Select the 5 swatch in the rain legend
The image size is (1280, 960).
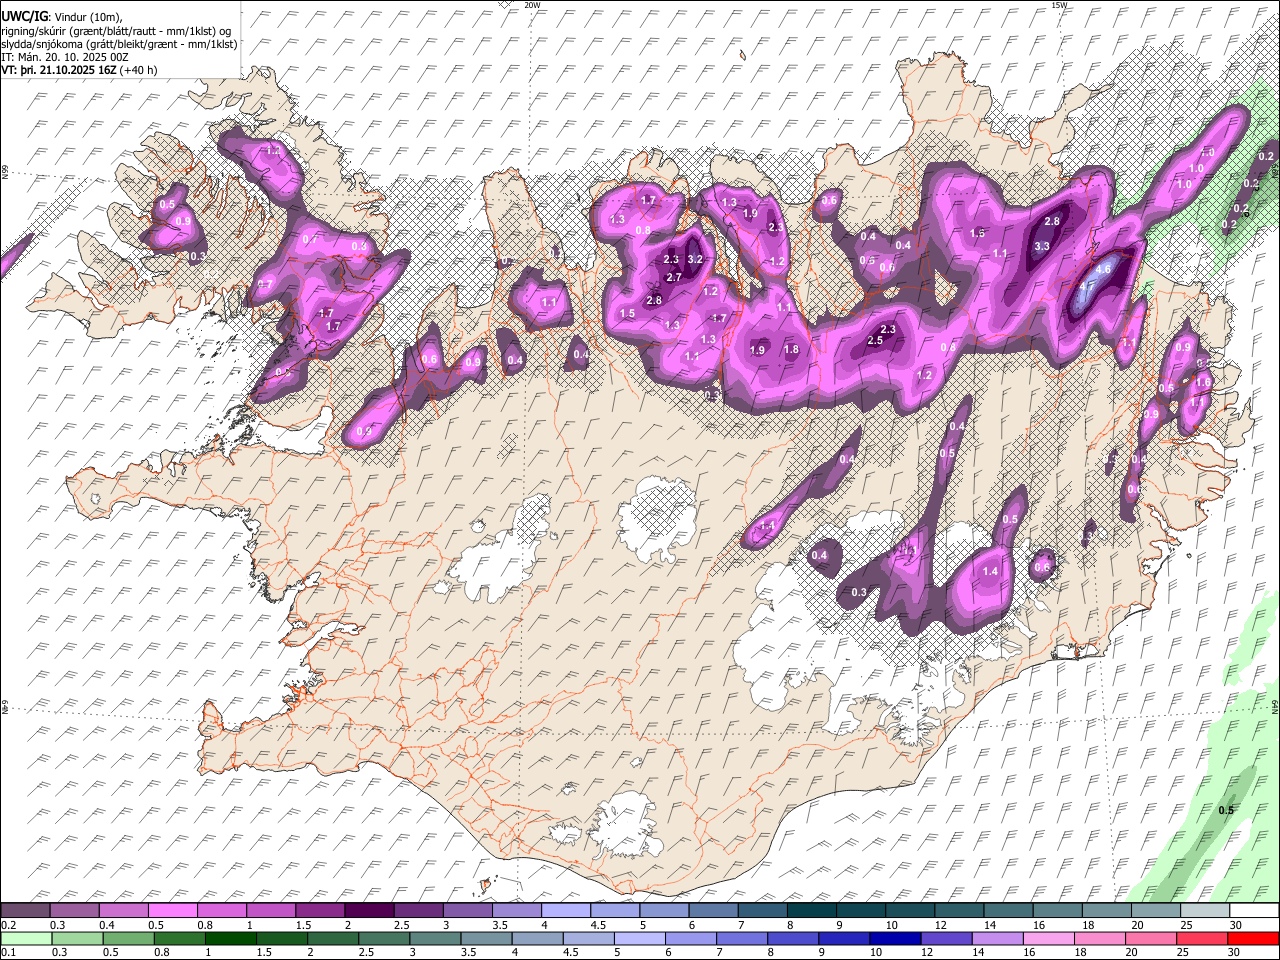click(640, 938)
